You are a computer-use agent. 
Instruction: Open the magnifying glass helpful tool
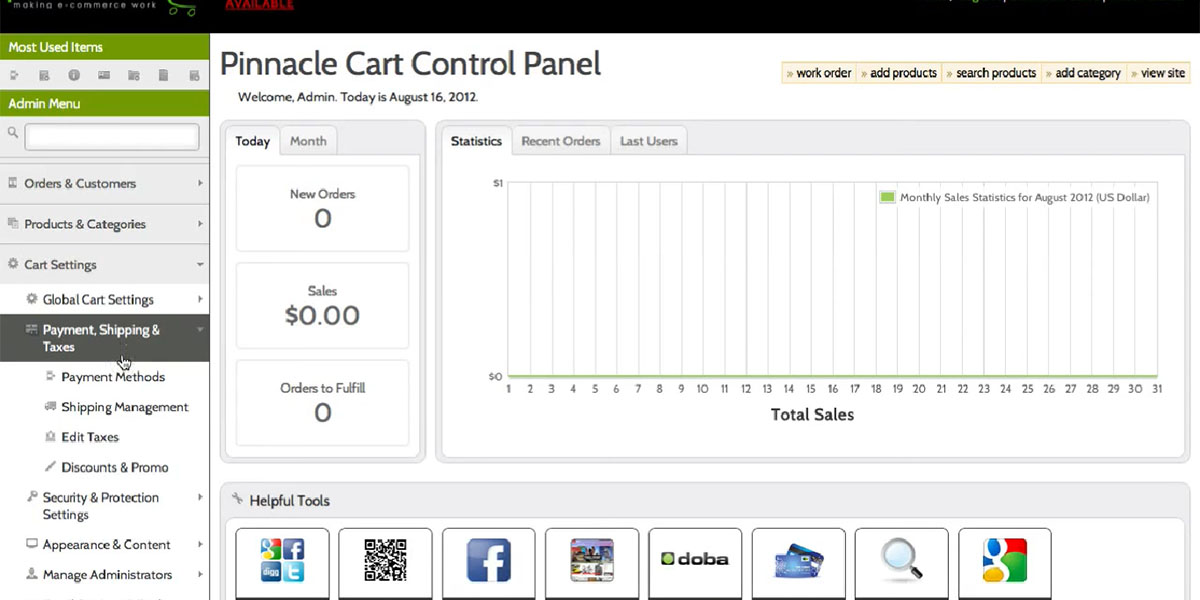pos(901,562)
